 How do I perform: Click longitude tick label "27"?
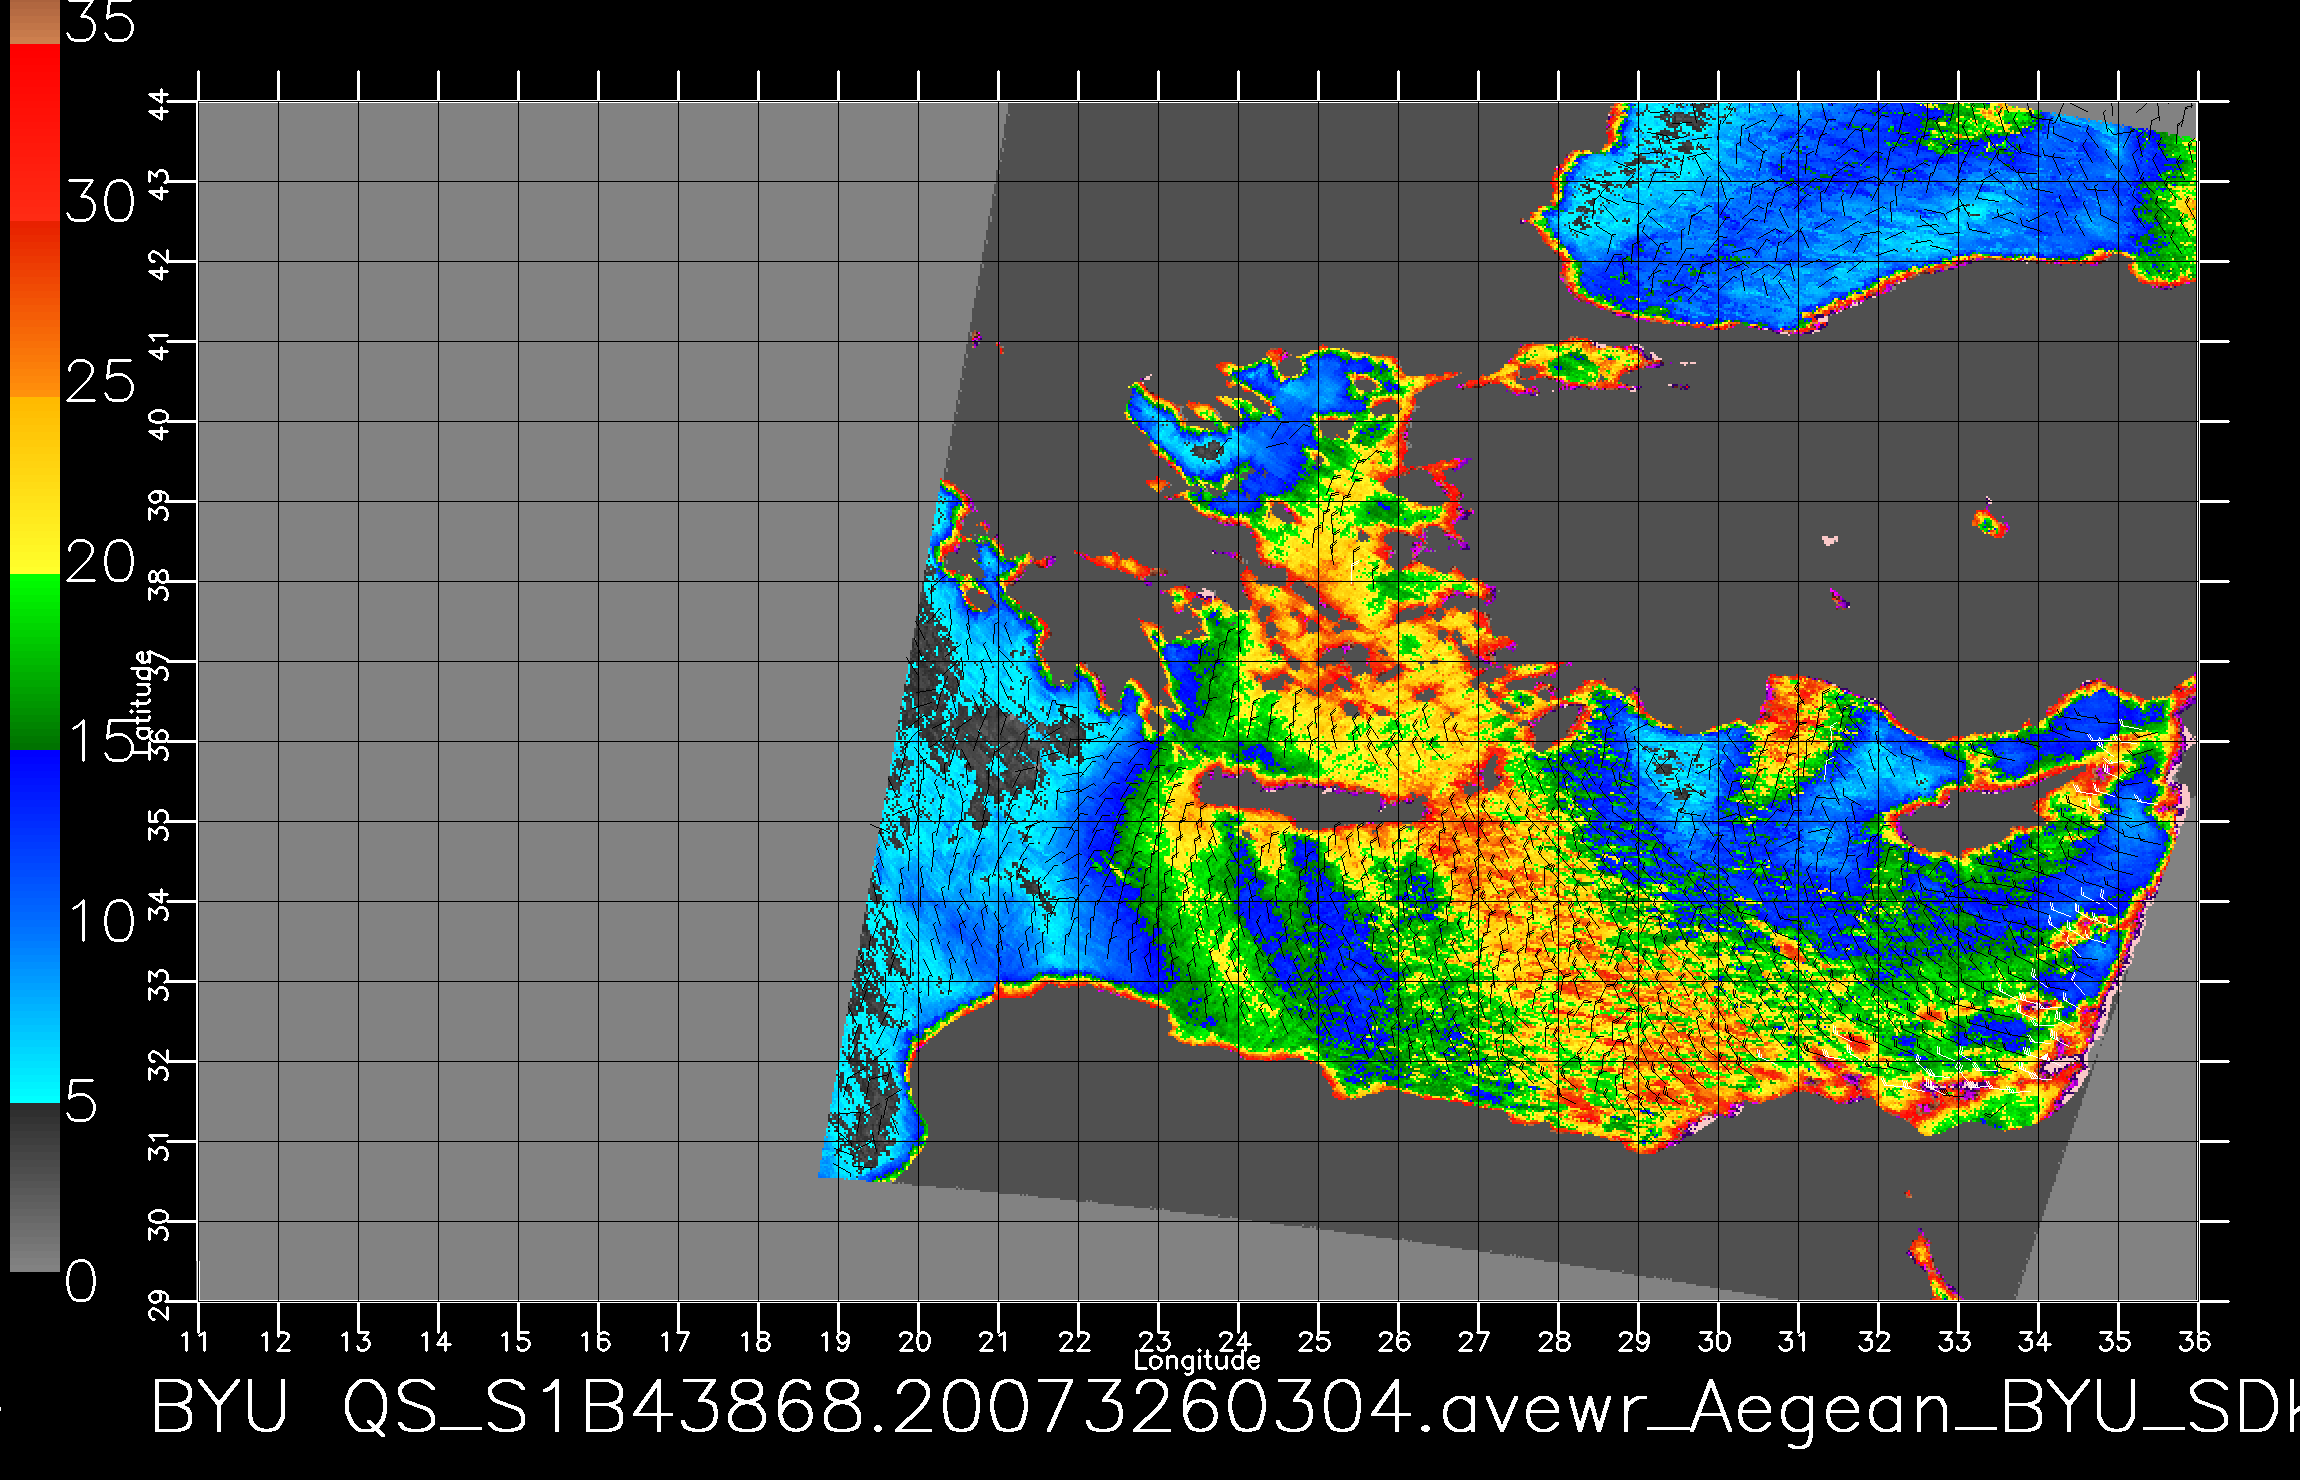(x=1475, y=1341)
